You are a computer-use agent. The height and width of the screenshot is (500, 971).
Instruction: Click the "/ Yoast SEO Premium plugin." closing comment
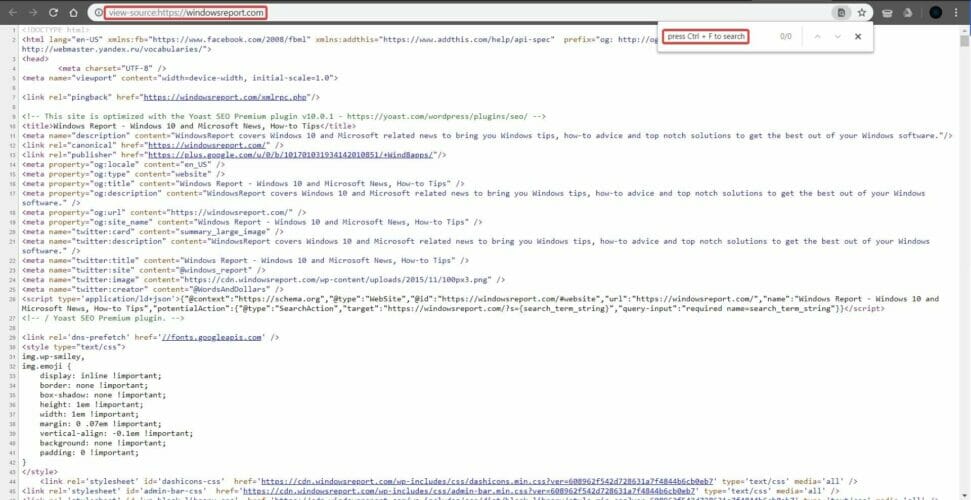pos(103,318)
